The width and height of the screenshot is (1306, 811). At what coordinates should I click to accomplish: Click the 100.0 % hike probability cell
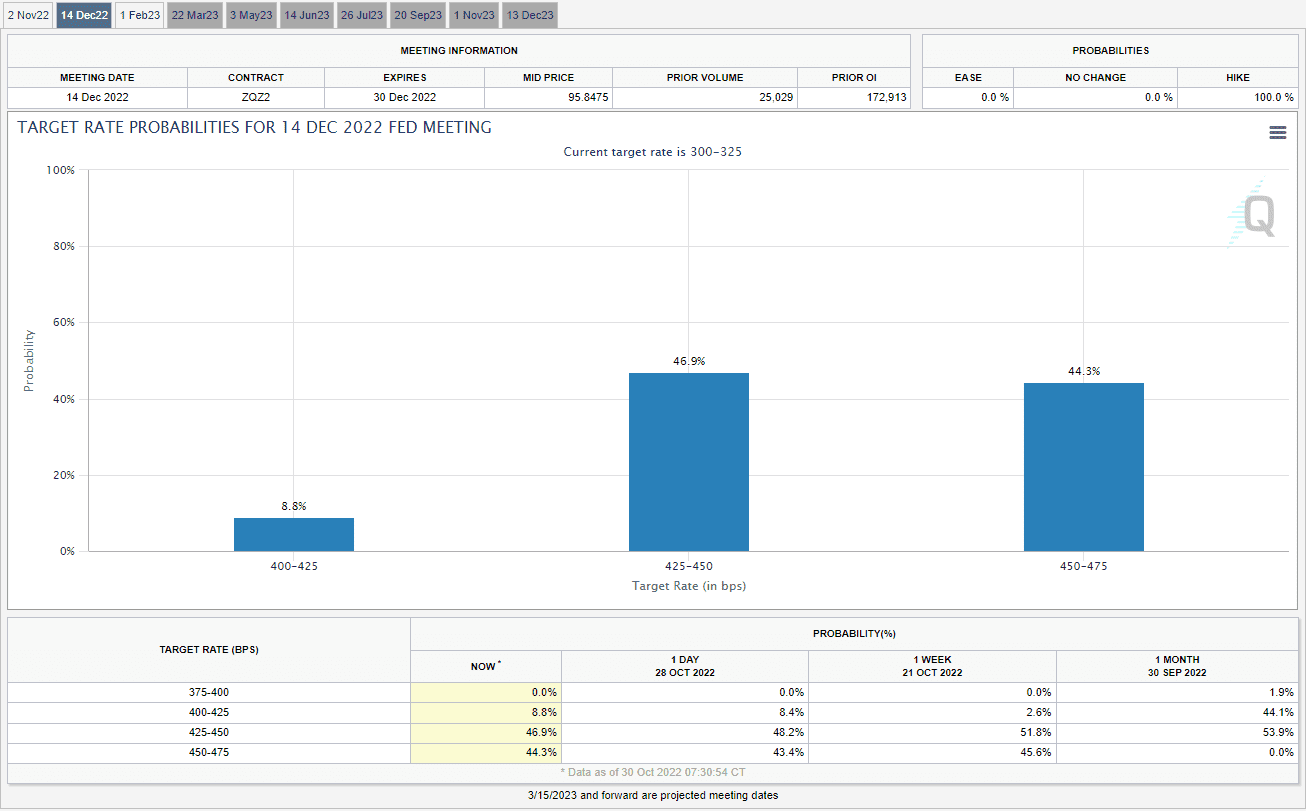[1239, 97]
